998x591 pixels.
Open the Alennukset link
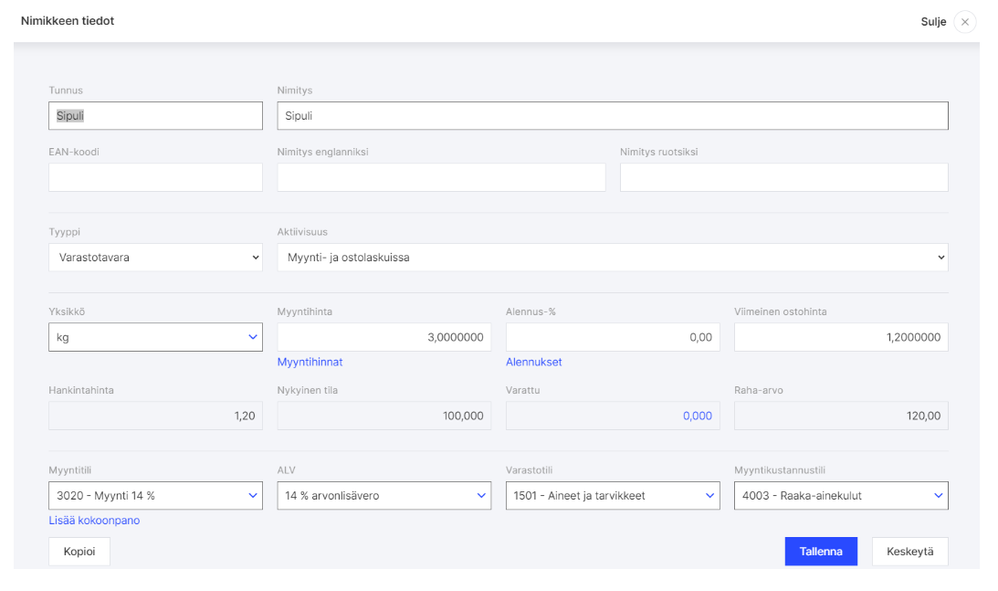pyautogui.click(x=534, y=362)
